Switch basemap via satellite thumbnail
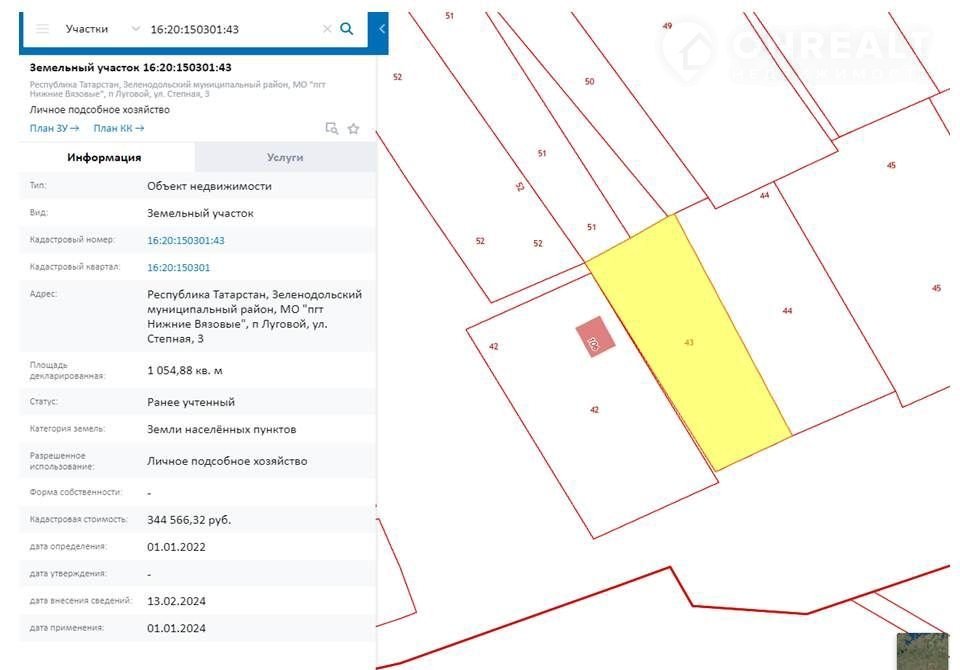This screenshot has width=960, height=670. (922, 650)
